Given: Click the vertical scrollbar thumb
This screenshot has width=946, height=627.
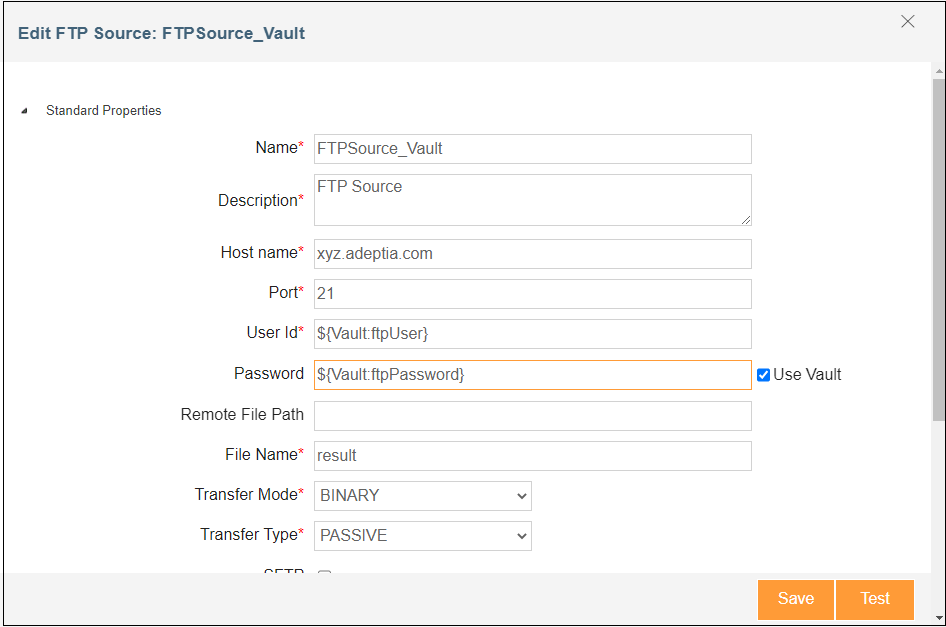Looking at the screenshot, I should click(938, 250).
